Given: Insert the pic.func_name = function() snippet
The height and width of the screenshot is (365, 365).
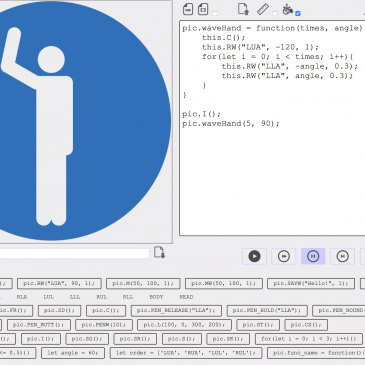Looking at the screenshot, I should (x=316, y=353).
